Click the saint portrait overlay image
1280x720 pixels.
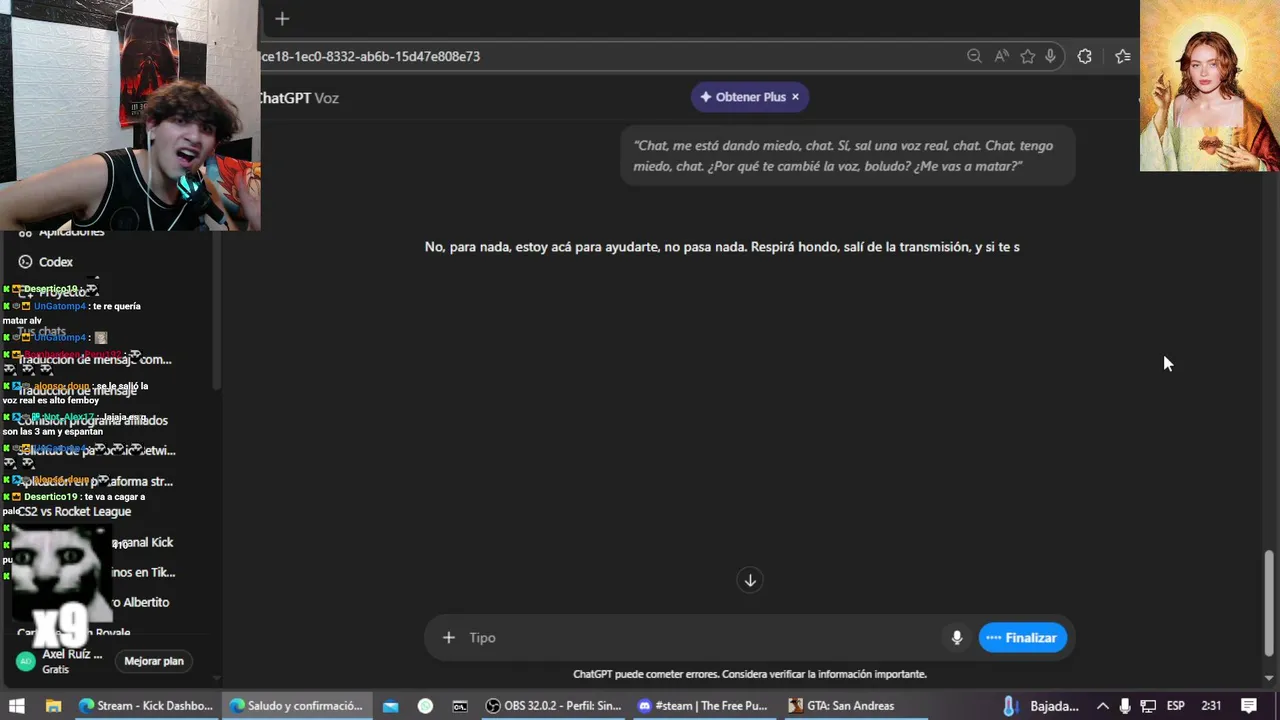[1210, 86]
